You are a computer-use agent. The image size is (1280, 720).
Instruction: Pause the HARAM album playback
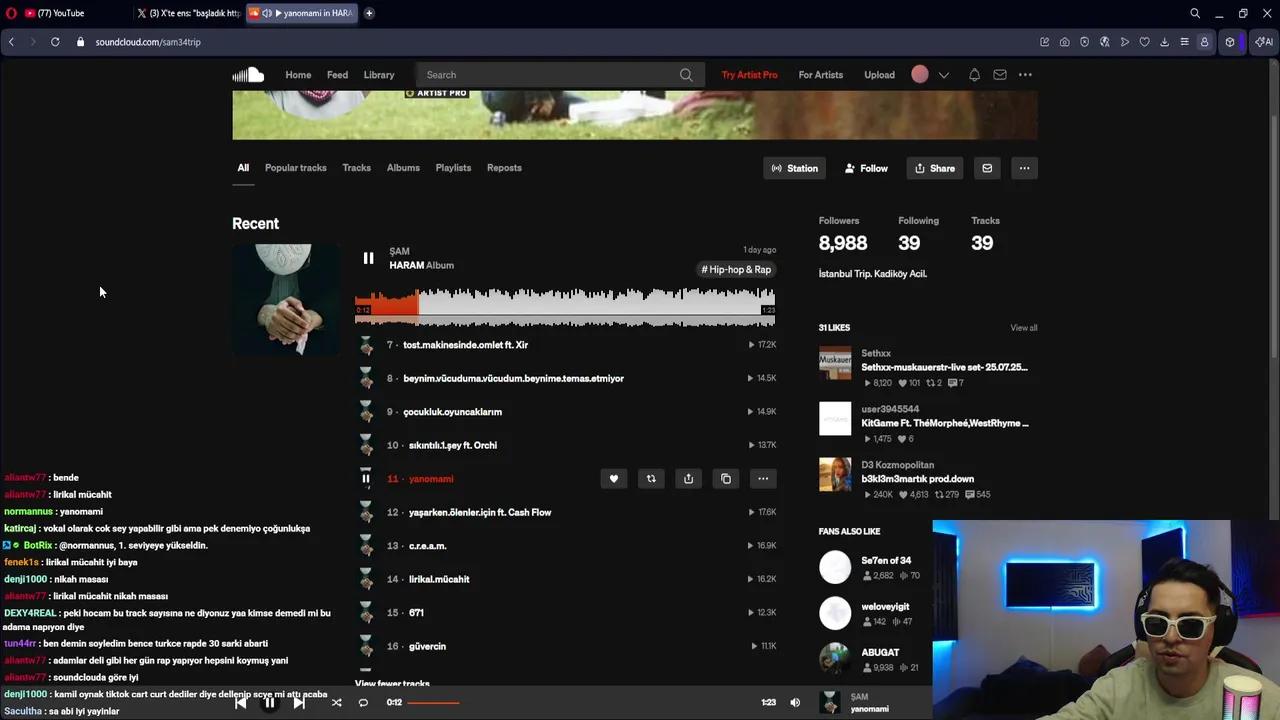368,259
